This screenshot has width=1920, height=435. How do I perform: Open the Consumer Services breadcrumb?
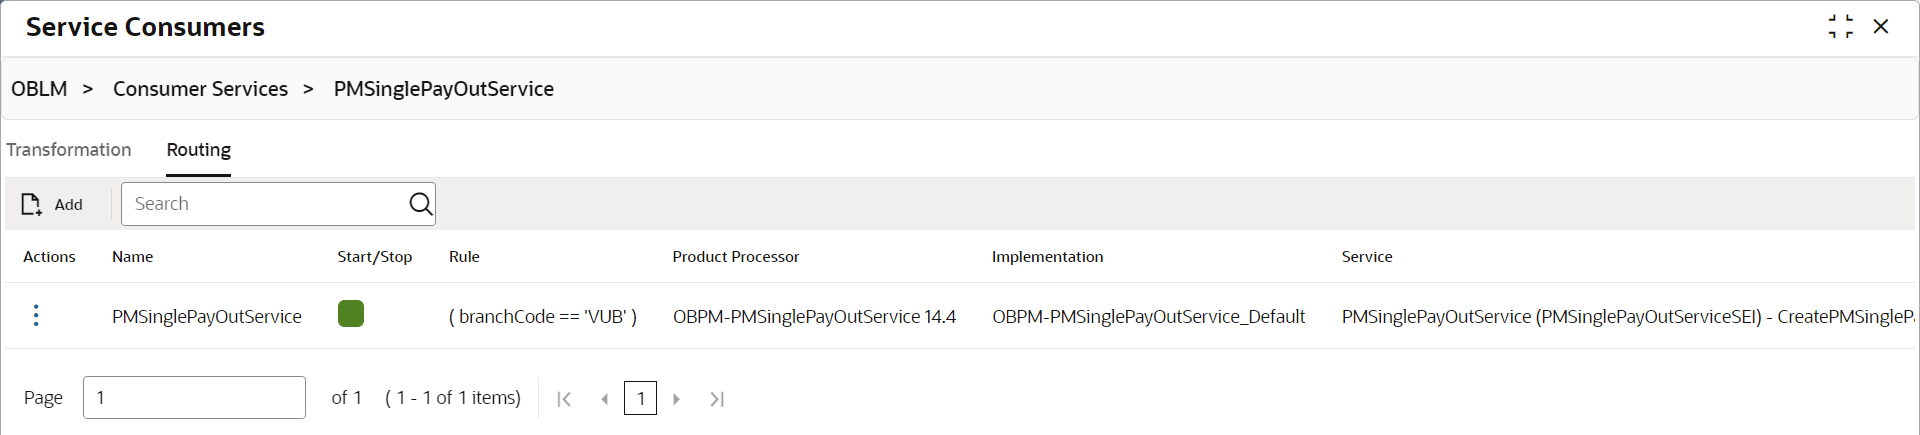click(x=200, y=89)
